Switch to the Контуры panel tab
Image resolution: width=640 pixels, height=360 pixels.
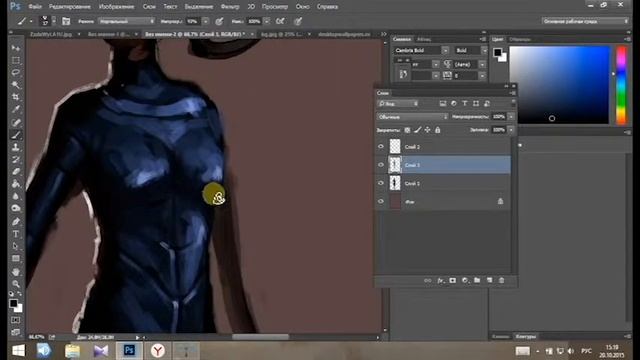pos(526,336)
